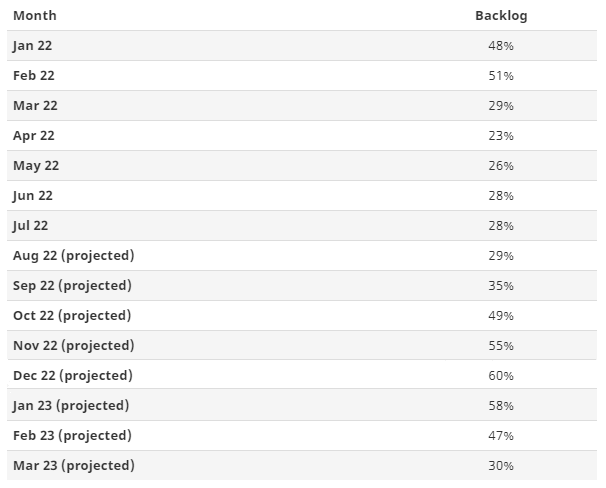606x488 pixels.
Task: Click the Mar 23 (projected) cell
Action: click(73, 466)
